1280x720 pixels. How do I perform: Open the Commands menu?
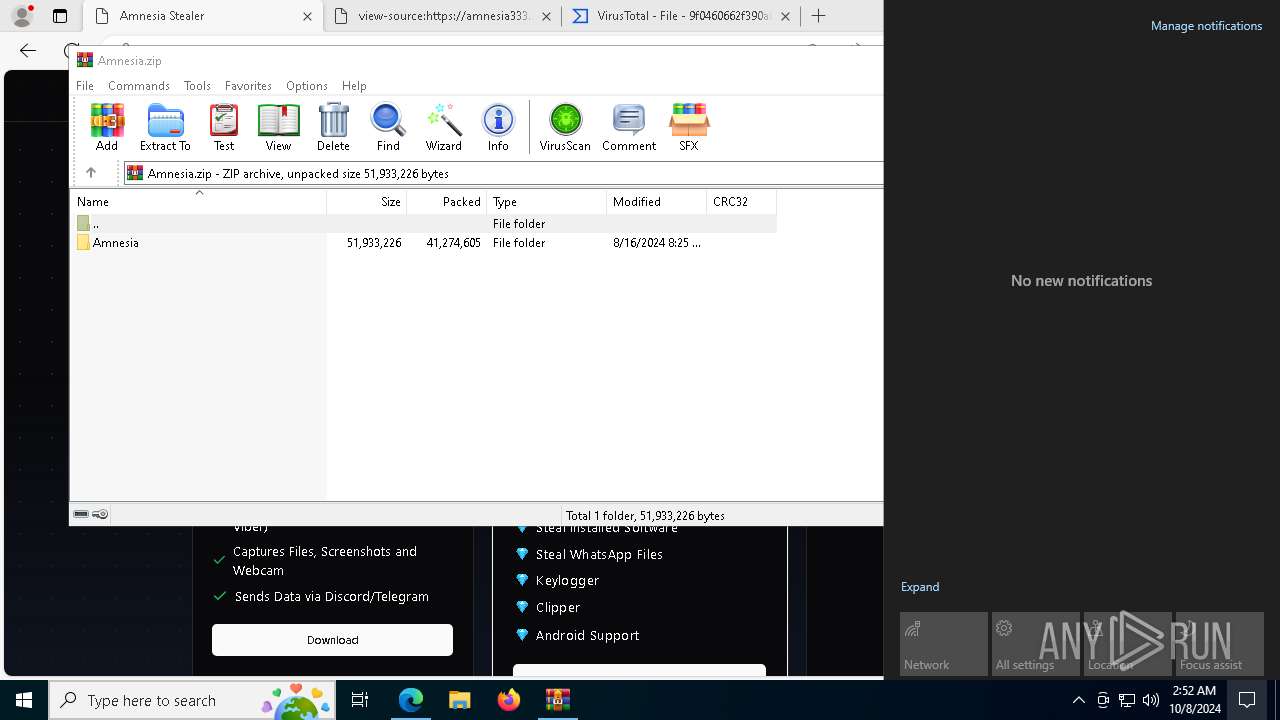point(139,86)
